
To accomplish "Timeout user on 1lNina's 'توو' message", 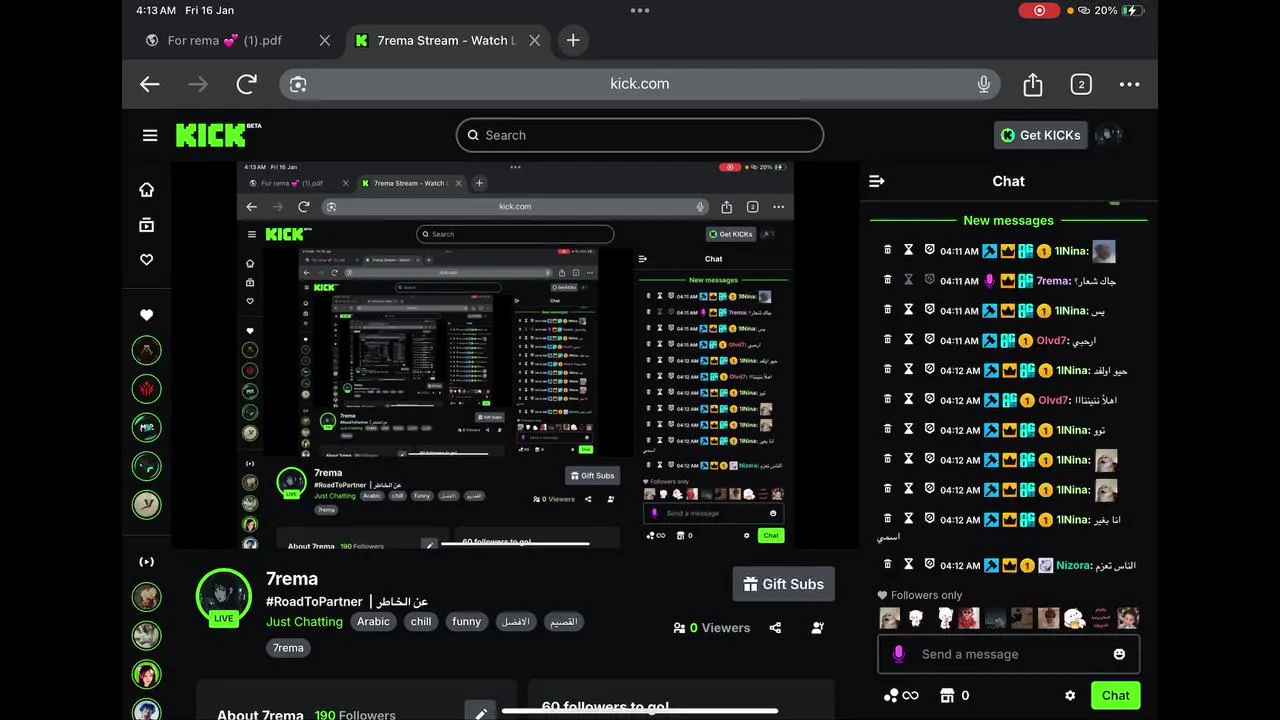I will pyautogui.click(x=909, y=430).
